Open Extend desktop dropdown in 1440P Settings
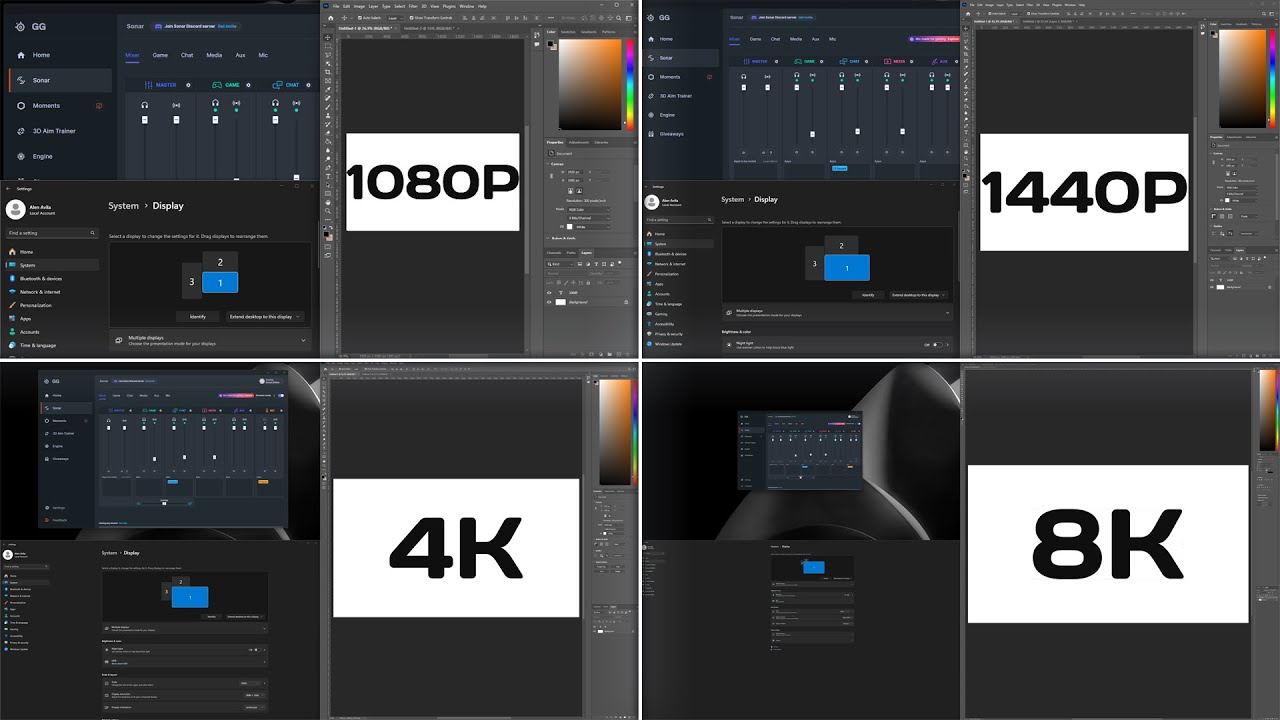Image resolution: width=1280 pixels, height=720 pixels. pos(919,295)
